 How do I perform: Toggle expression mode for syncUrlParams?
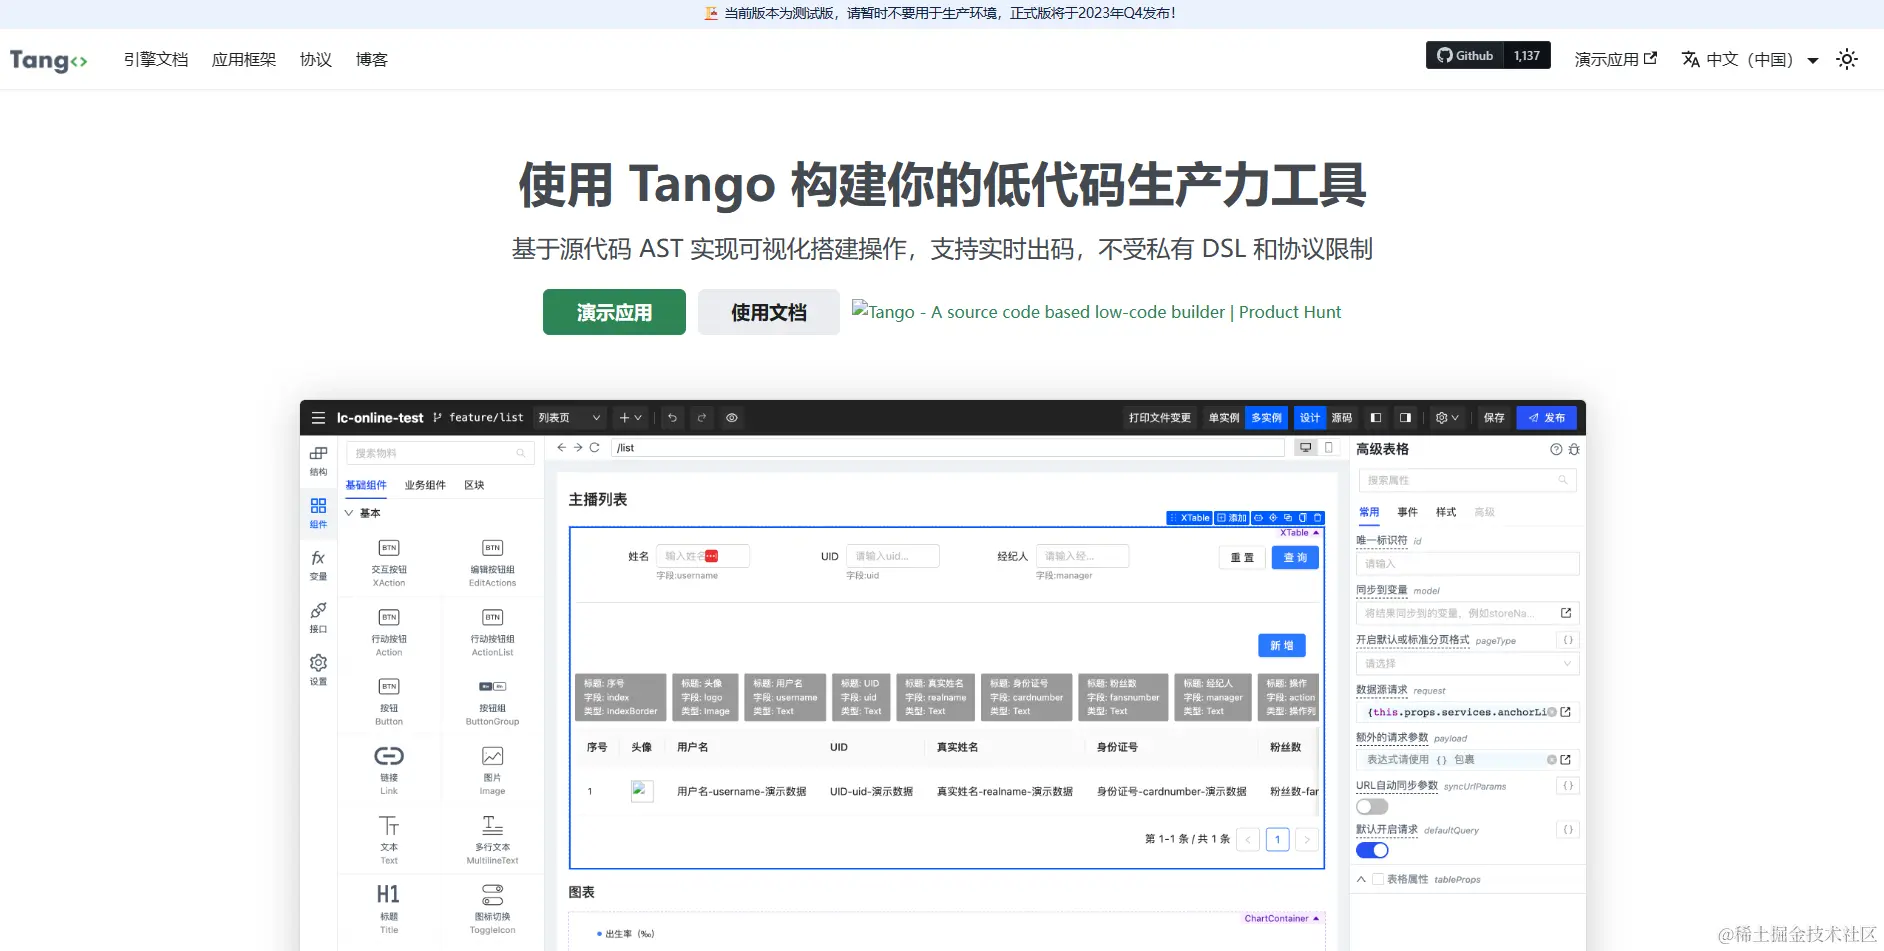coord(1568,786)
